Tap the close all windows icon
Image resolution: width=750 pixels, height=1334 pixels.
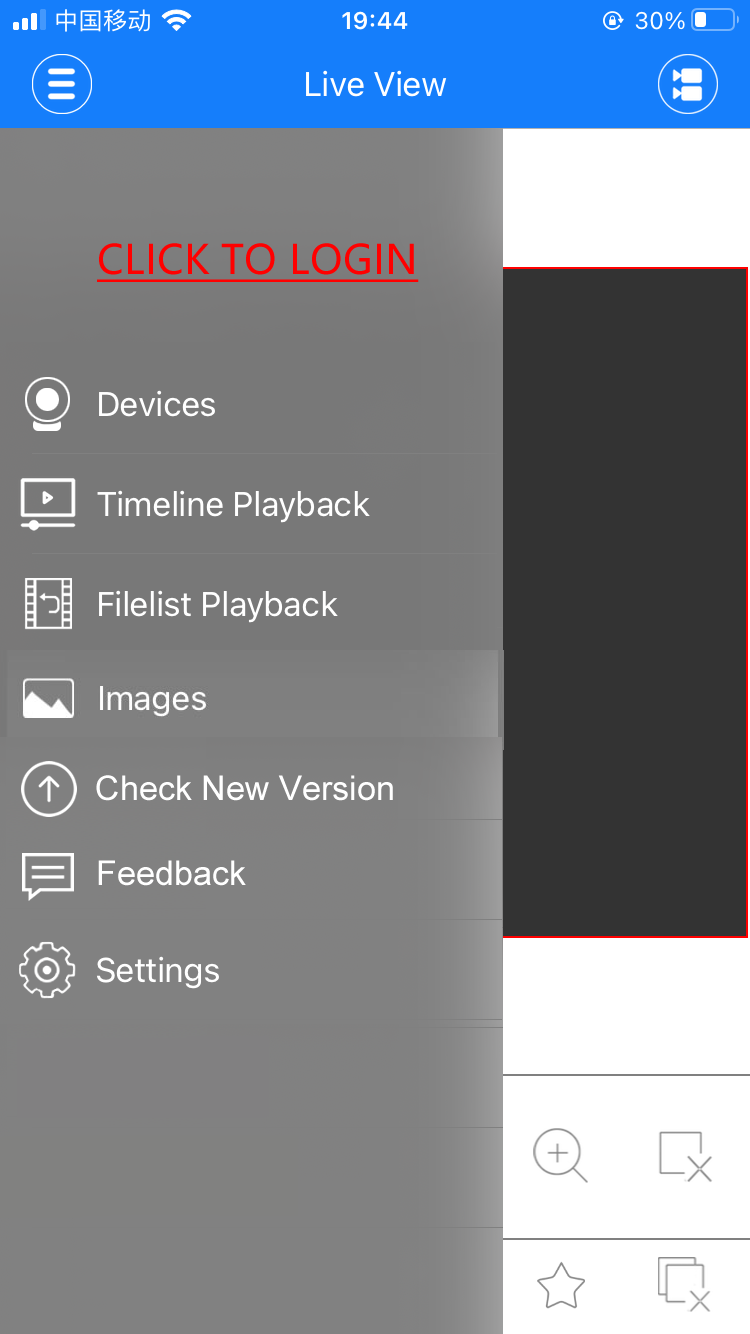point(685,1285)
